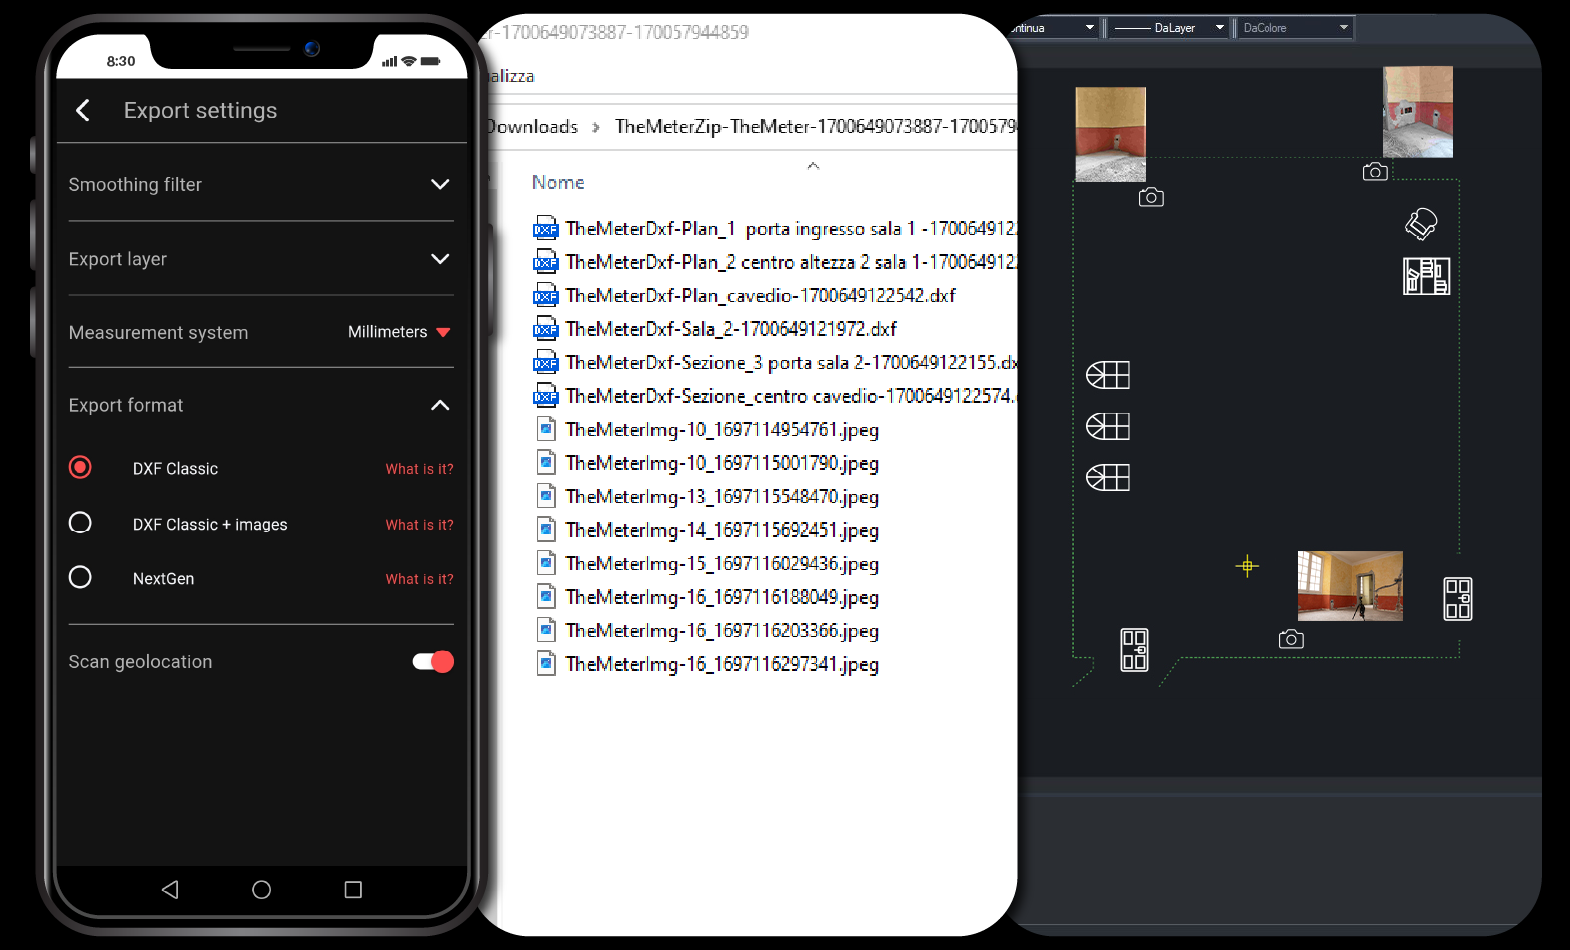Click the camera icon below the bottom room photo

[x=1291, y=639]
